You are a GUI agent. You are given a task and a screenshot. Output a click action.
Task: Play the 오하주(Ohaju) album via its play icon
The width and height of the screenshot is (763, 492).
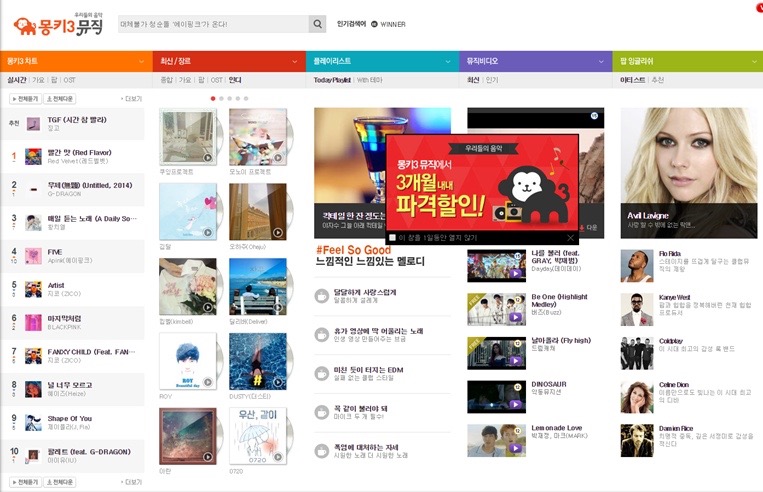pos(278,233)
